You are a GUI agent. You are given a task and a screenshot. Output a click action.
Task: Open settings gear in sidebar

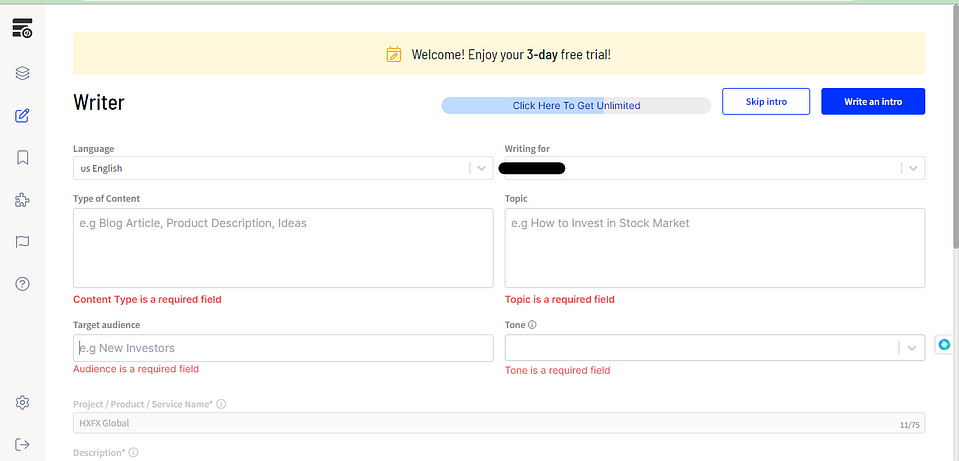pos(22,402)
